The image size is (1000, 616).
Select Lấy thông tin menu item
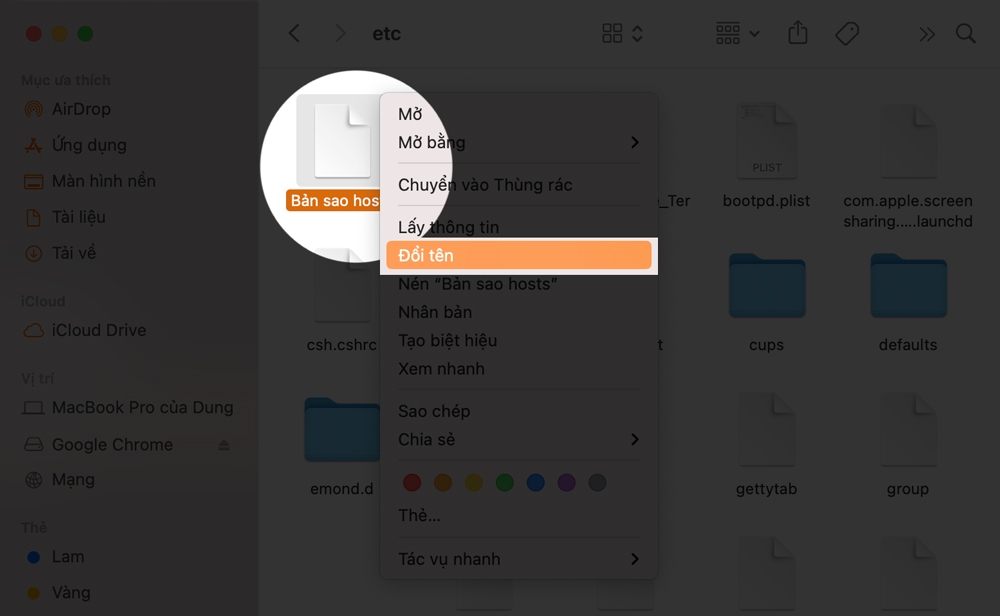click(x=518, y=227)
